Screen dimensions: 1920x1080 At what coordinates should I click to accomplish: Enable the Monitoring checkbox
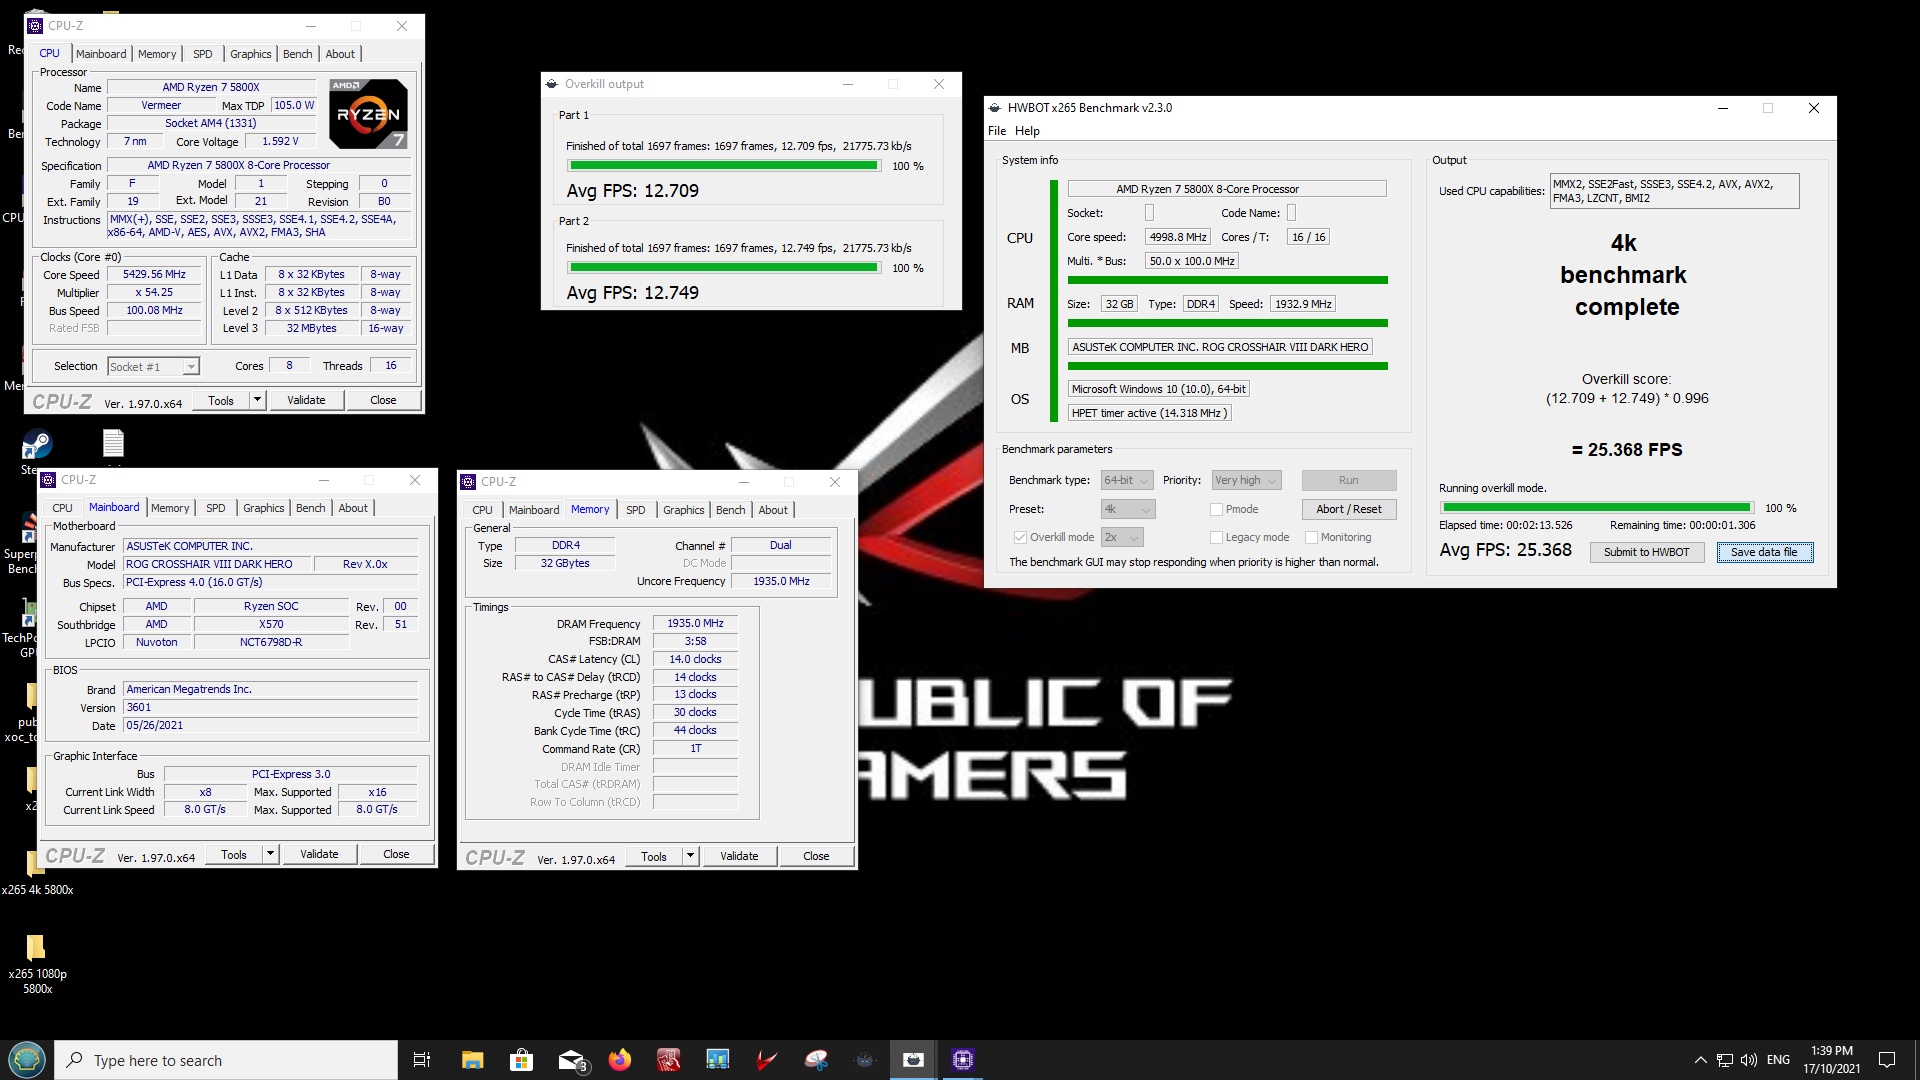pyautogui.click(x=1312, y=538)
